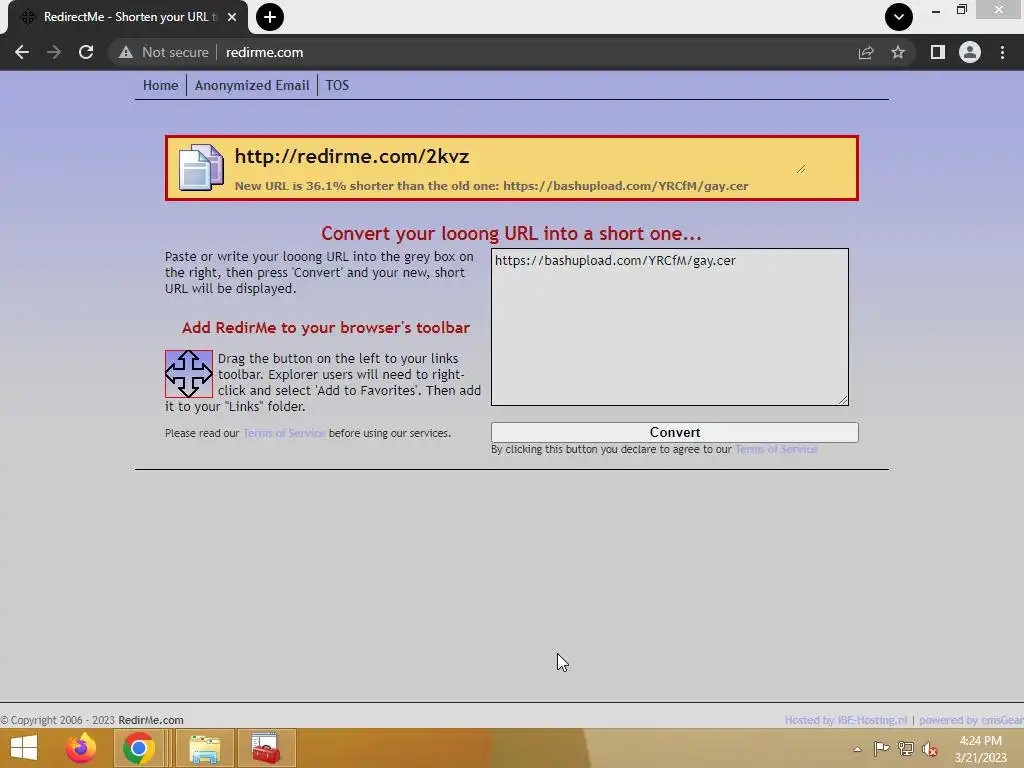Click the RedirMe bookmarklet arrows button
This screenshot has height=768, width=1024.
(x=189, y=374)
